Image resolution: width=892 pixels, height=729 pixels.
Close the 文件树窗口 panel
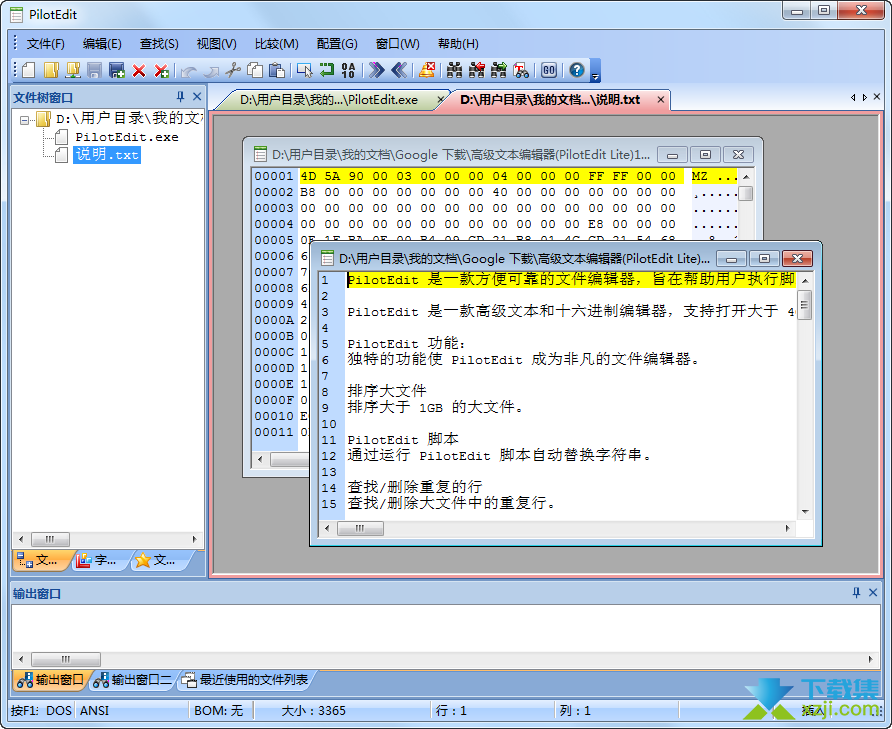point(197,97)
